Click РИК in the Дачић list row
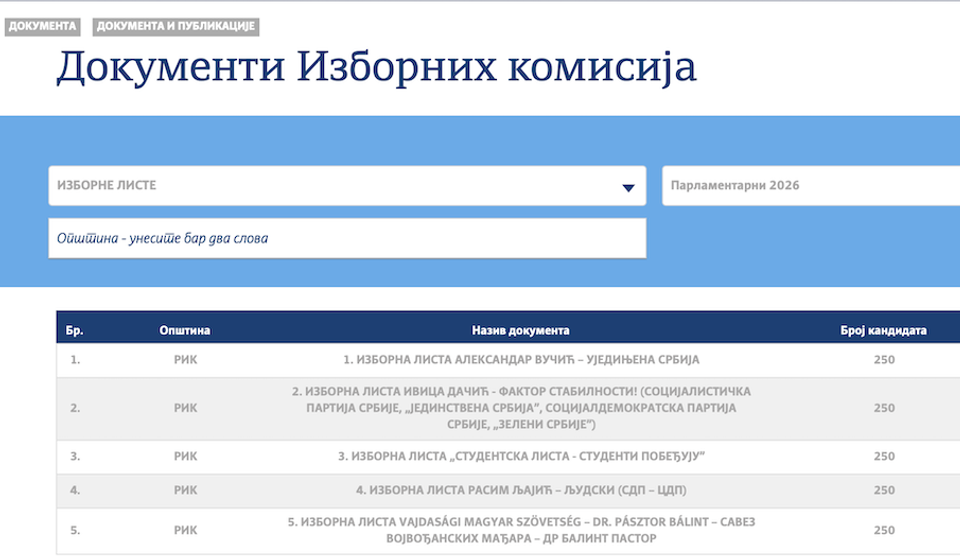Image resolution: width=960 pixels, height=560 pixels. (x=186, y=408)
